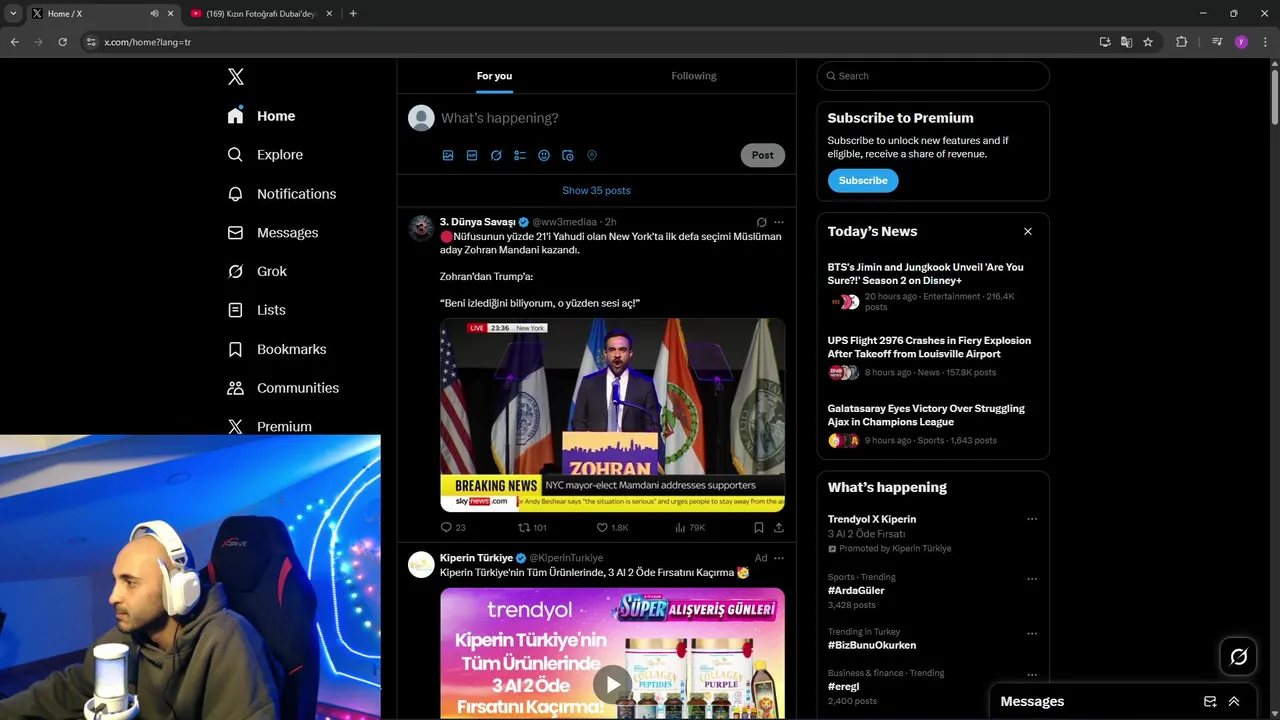Bookmark this page with the star icon
This screenshot has height=720, width=1280.
(1148, 42)
